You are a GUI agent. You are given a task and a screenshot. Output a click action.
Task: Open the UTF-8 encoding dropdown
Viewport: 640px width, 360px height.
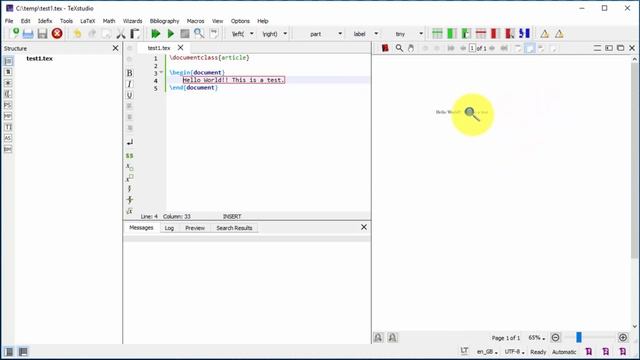click(x=514, y=351)
